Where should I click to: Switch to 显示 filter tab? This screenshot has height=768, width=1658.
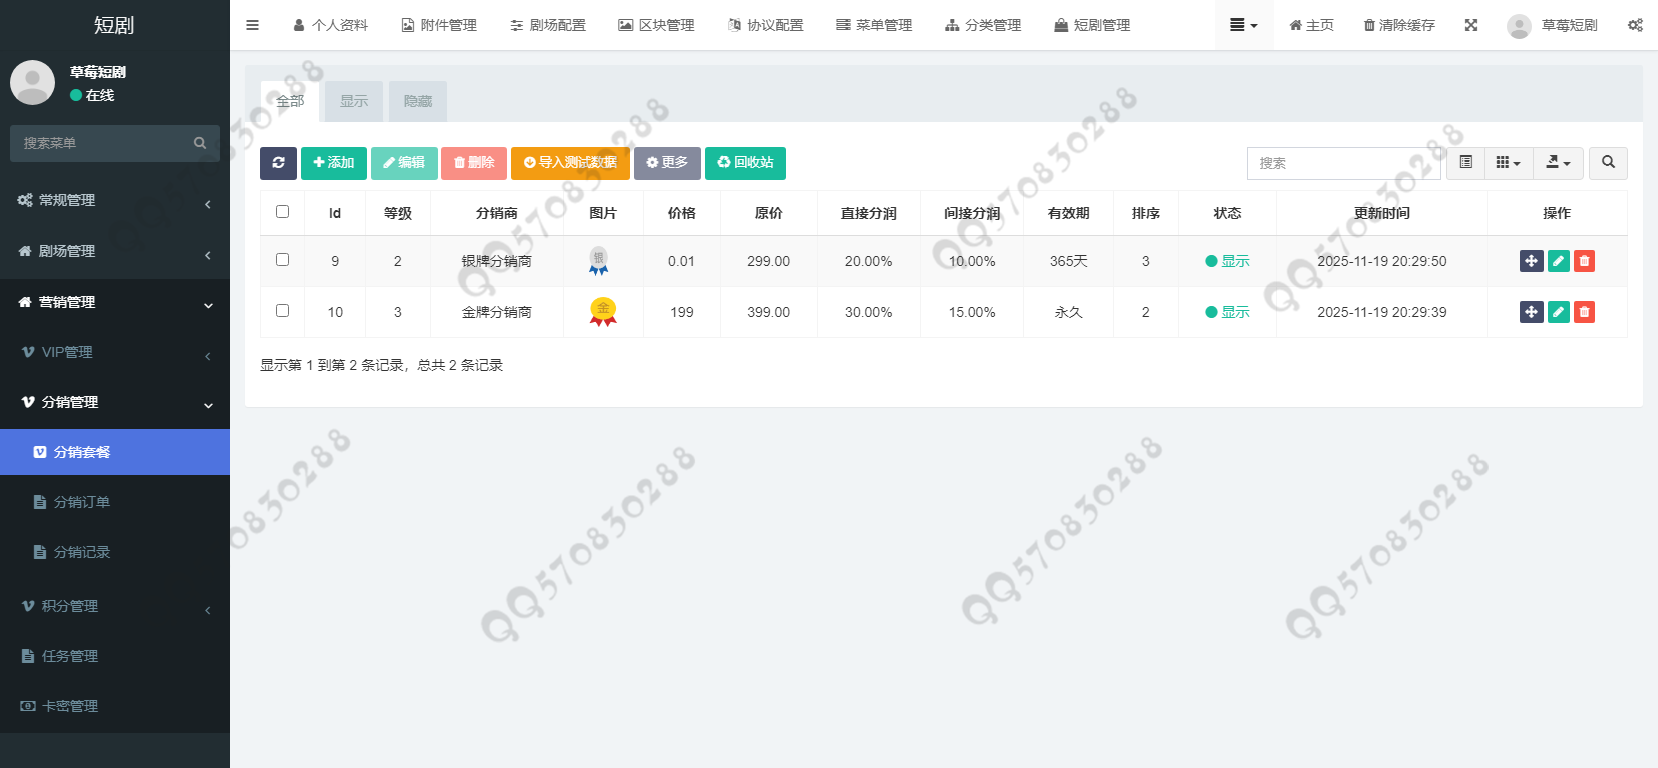[354, 101]
